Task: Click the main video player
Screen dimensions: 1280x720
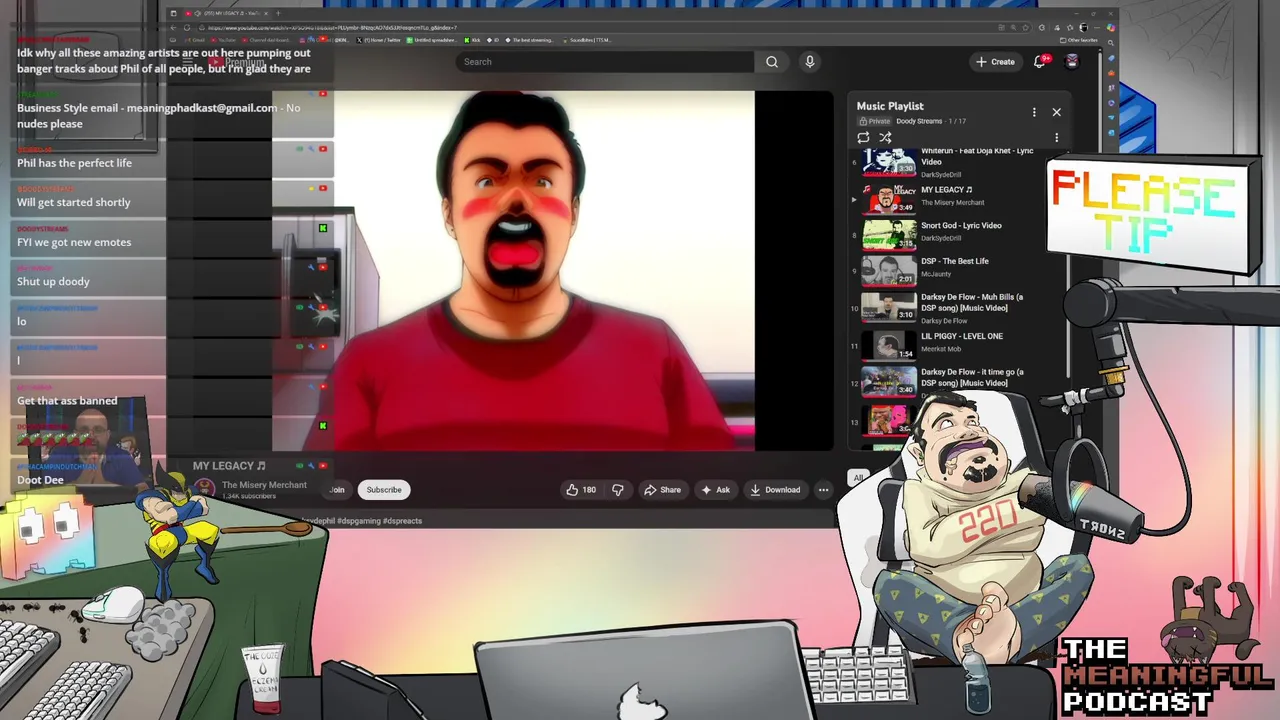Action: [x=514, y=271]
